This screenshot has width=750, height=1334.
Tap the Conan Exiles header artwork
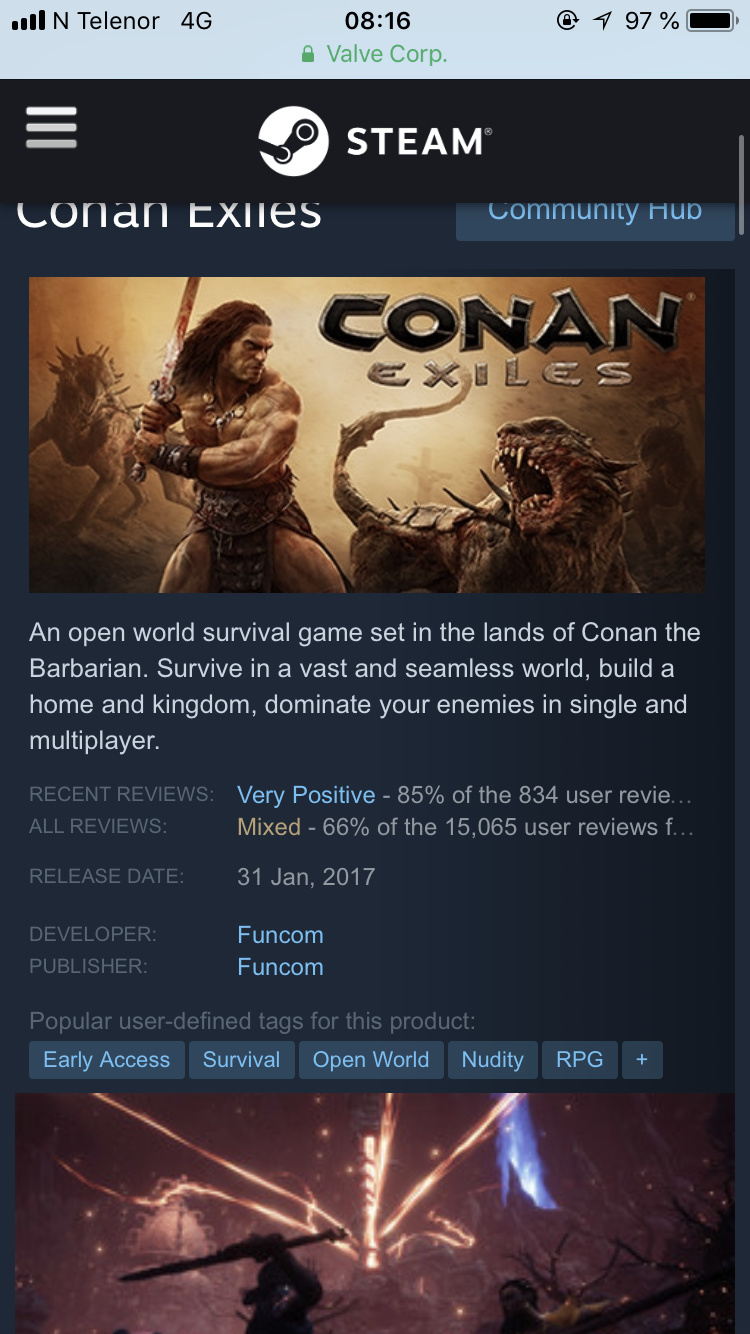pos(367,435)
